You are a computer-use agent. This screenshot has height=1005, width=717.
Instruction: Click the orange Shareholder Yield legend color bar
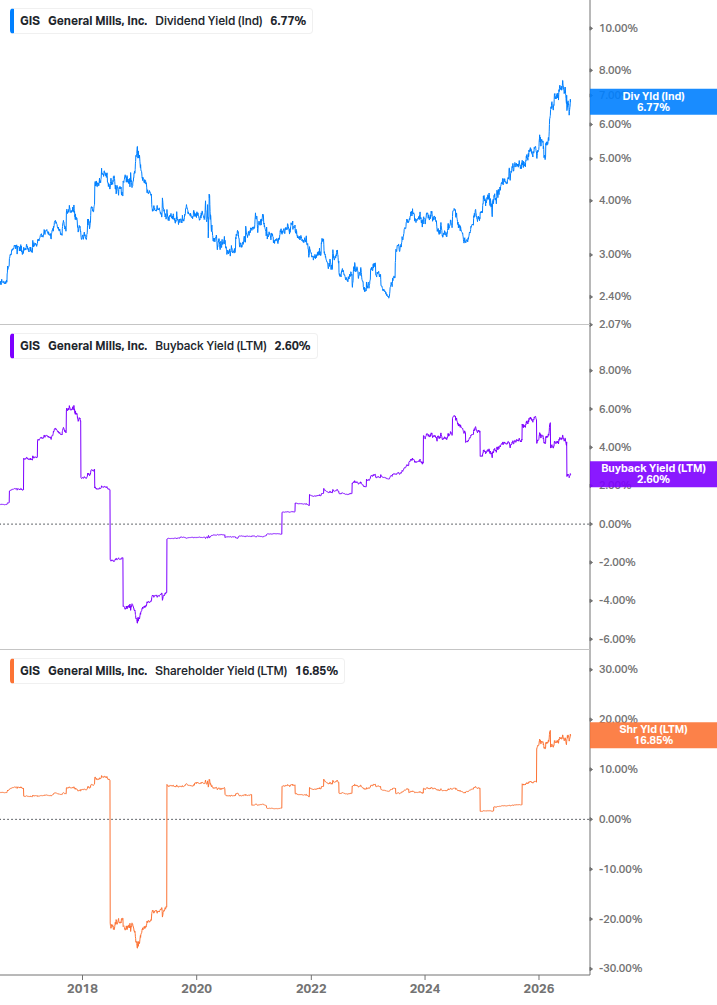point(12,671)
